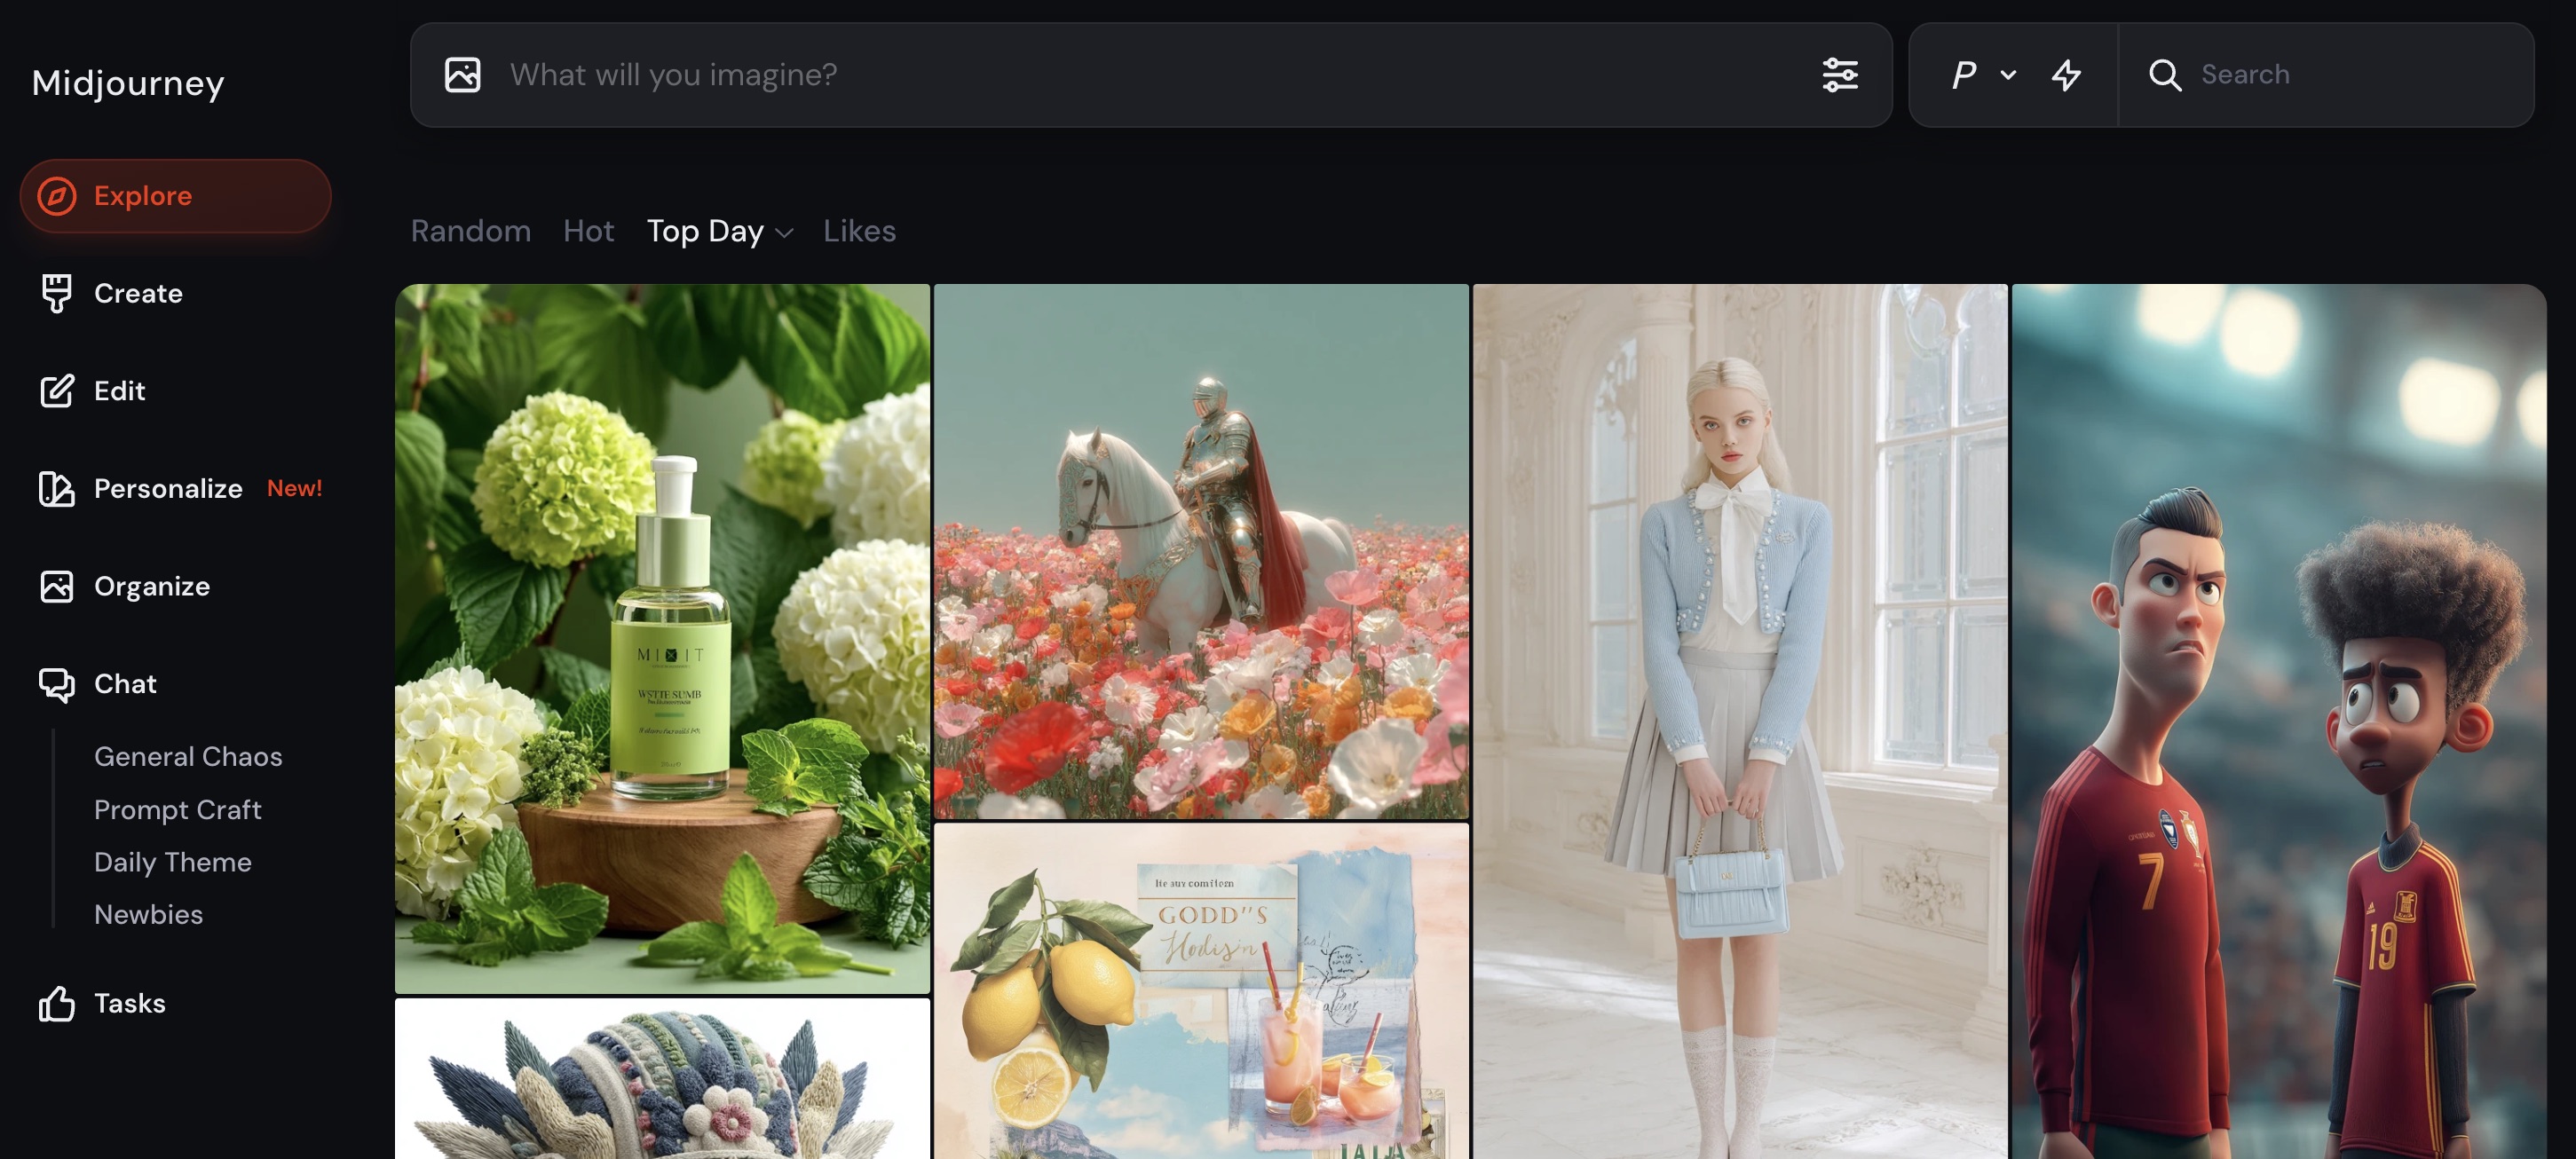Toggle fast mode with the lightning bolt
The image size is (2576, 1159).
(x=2067, y=75)
